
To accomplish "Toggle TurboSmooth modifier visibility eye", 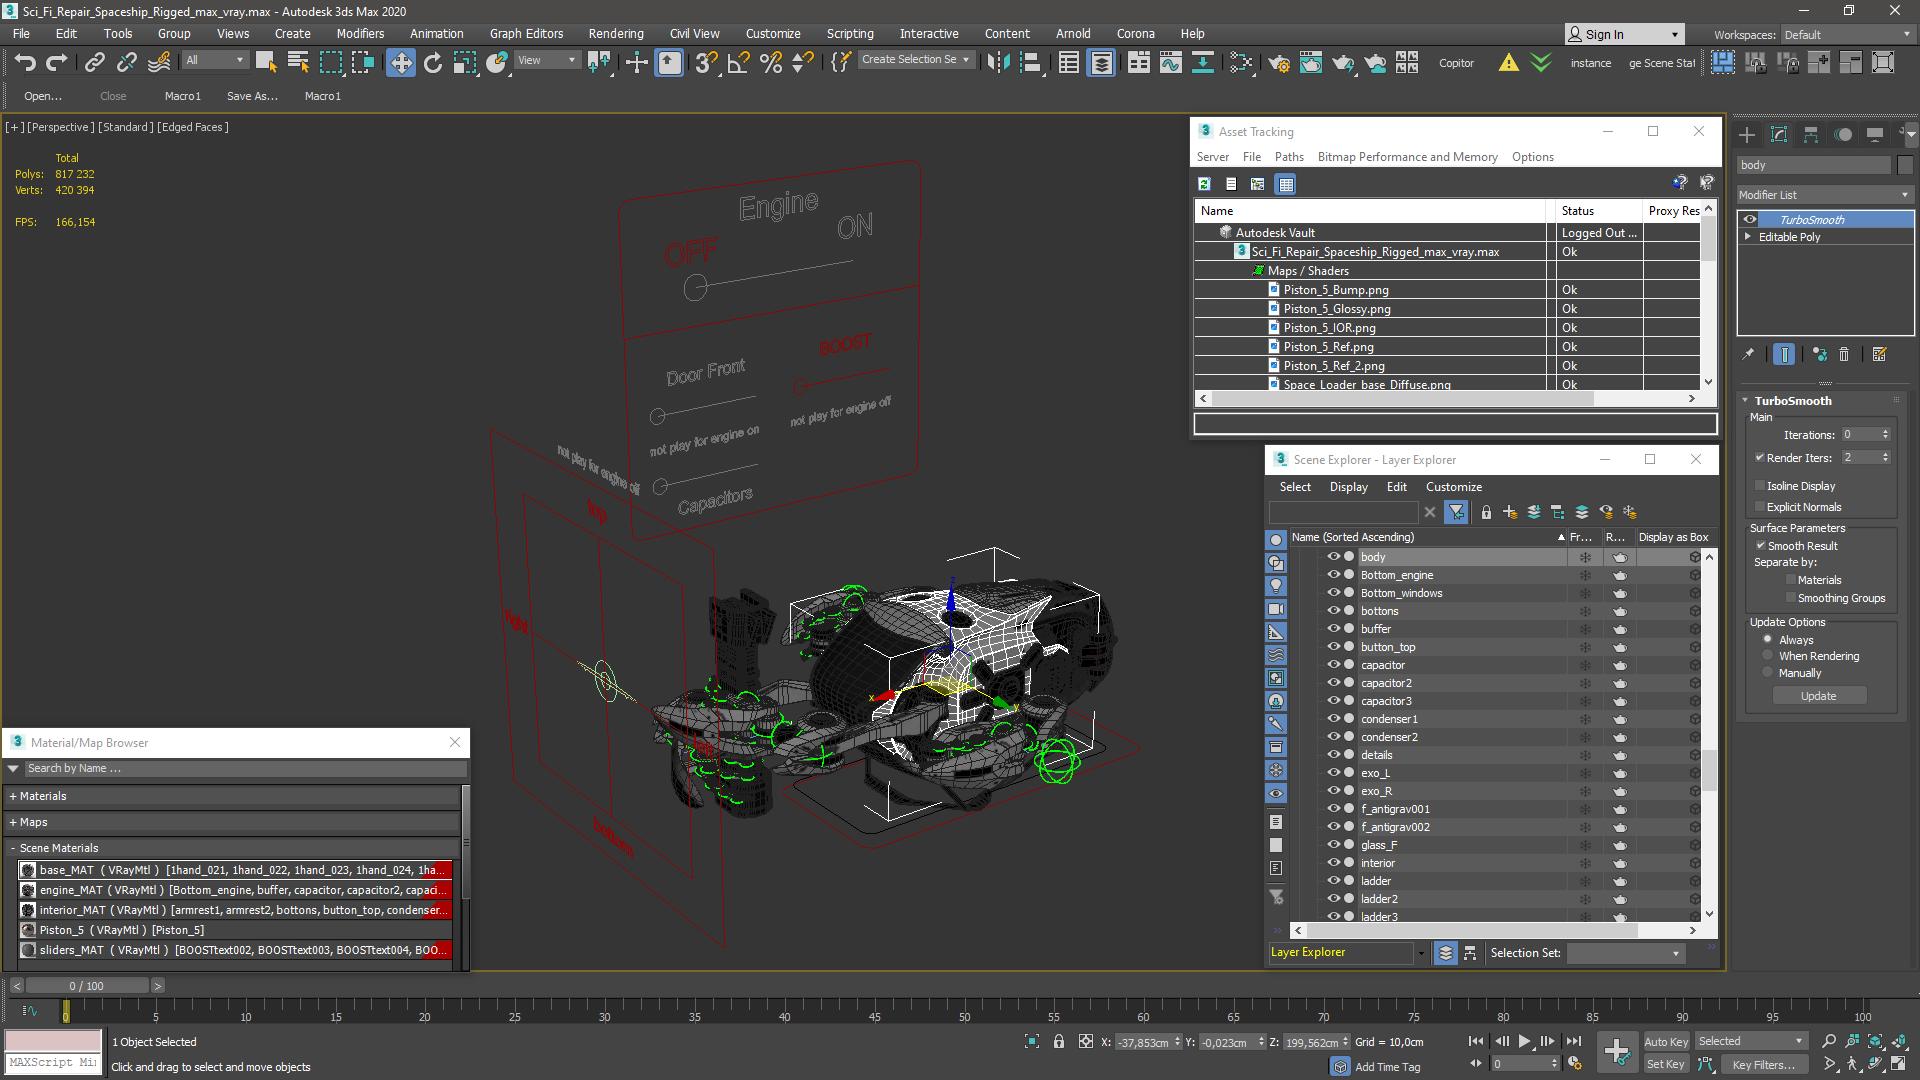I will [x=1750, y=220].
